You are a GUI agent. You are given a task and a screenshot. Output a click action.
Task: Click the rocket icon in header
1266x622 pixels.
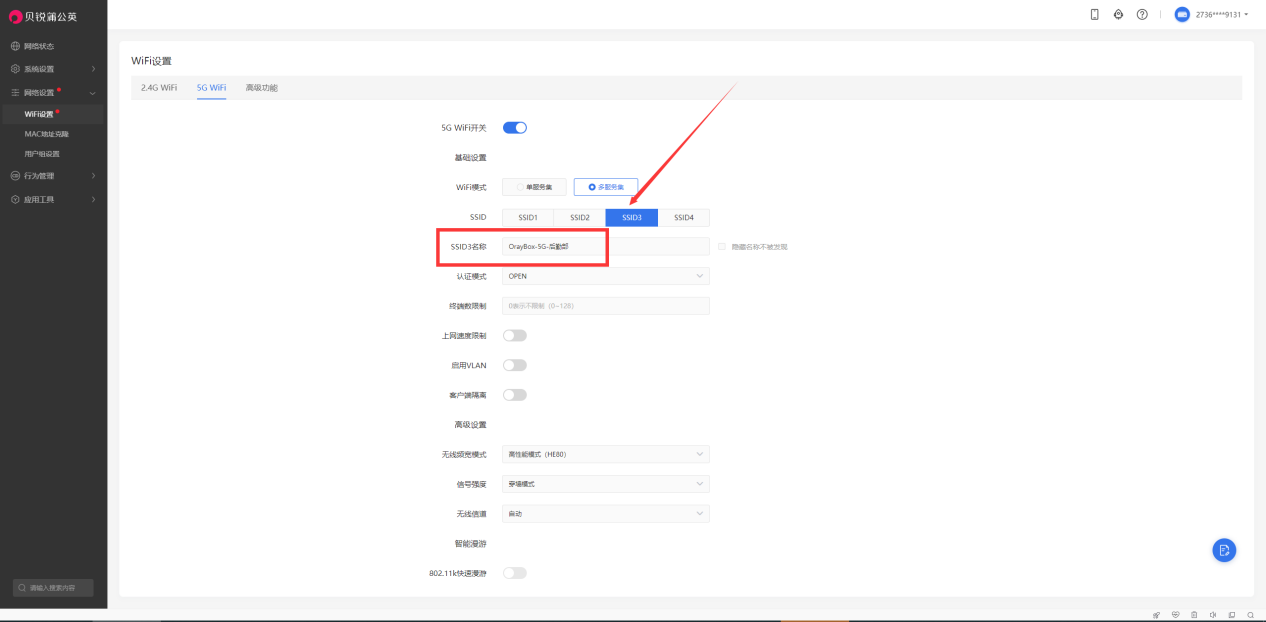1118,14
